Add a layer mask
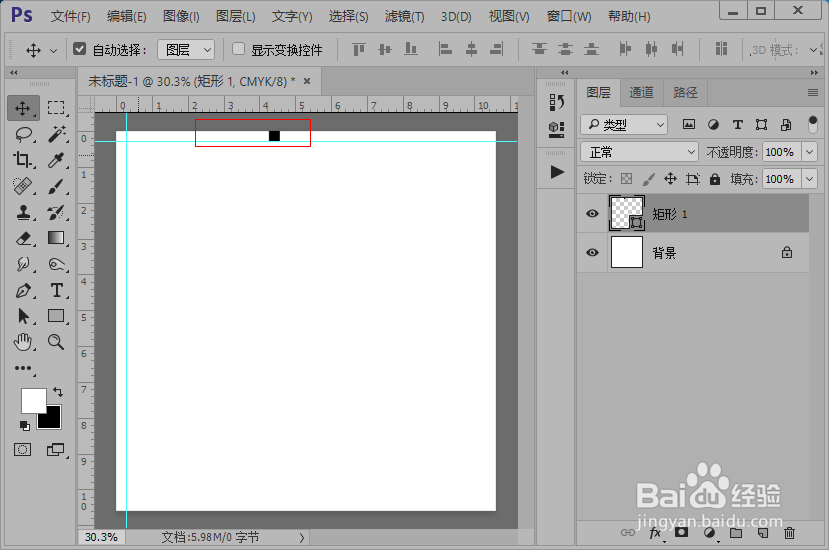 (x=681, y=533)
